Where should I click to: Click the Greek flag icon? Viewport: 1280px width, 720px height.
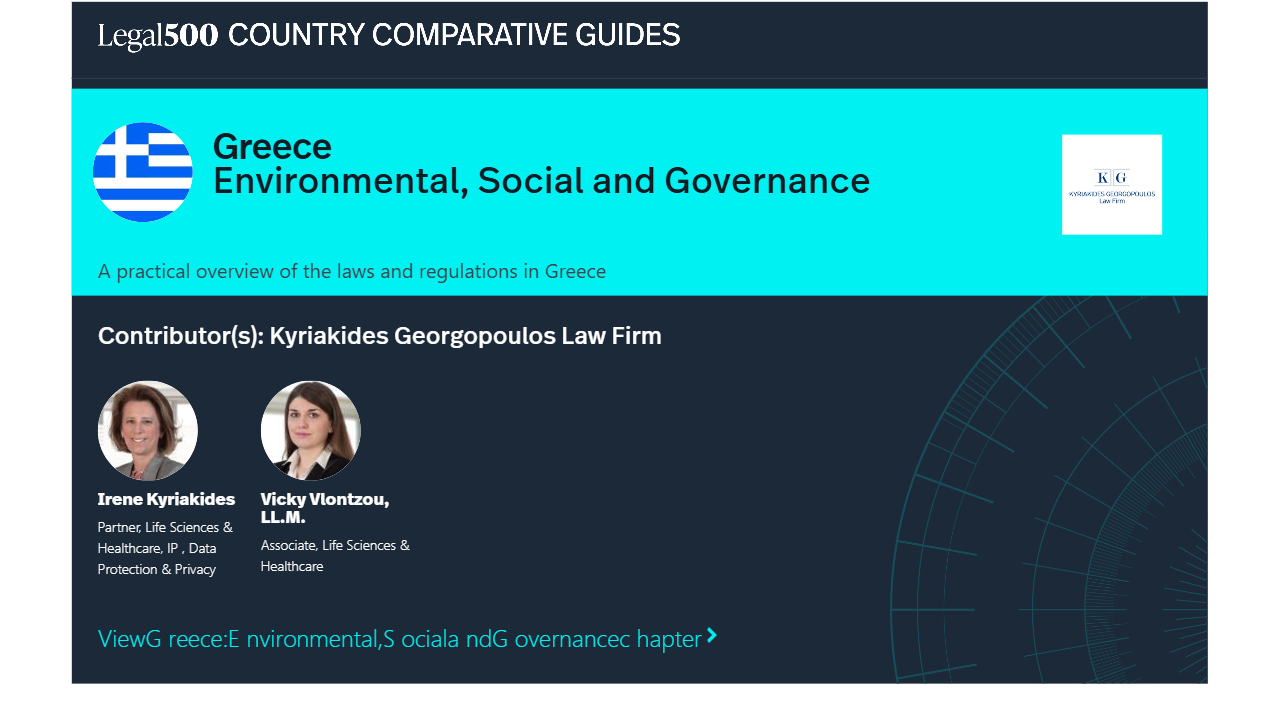[x=143, y=172]
